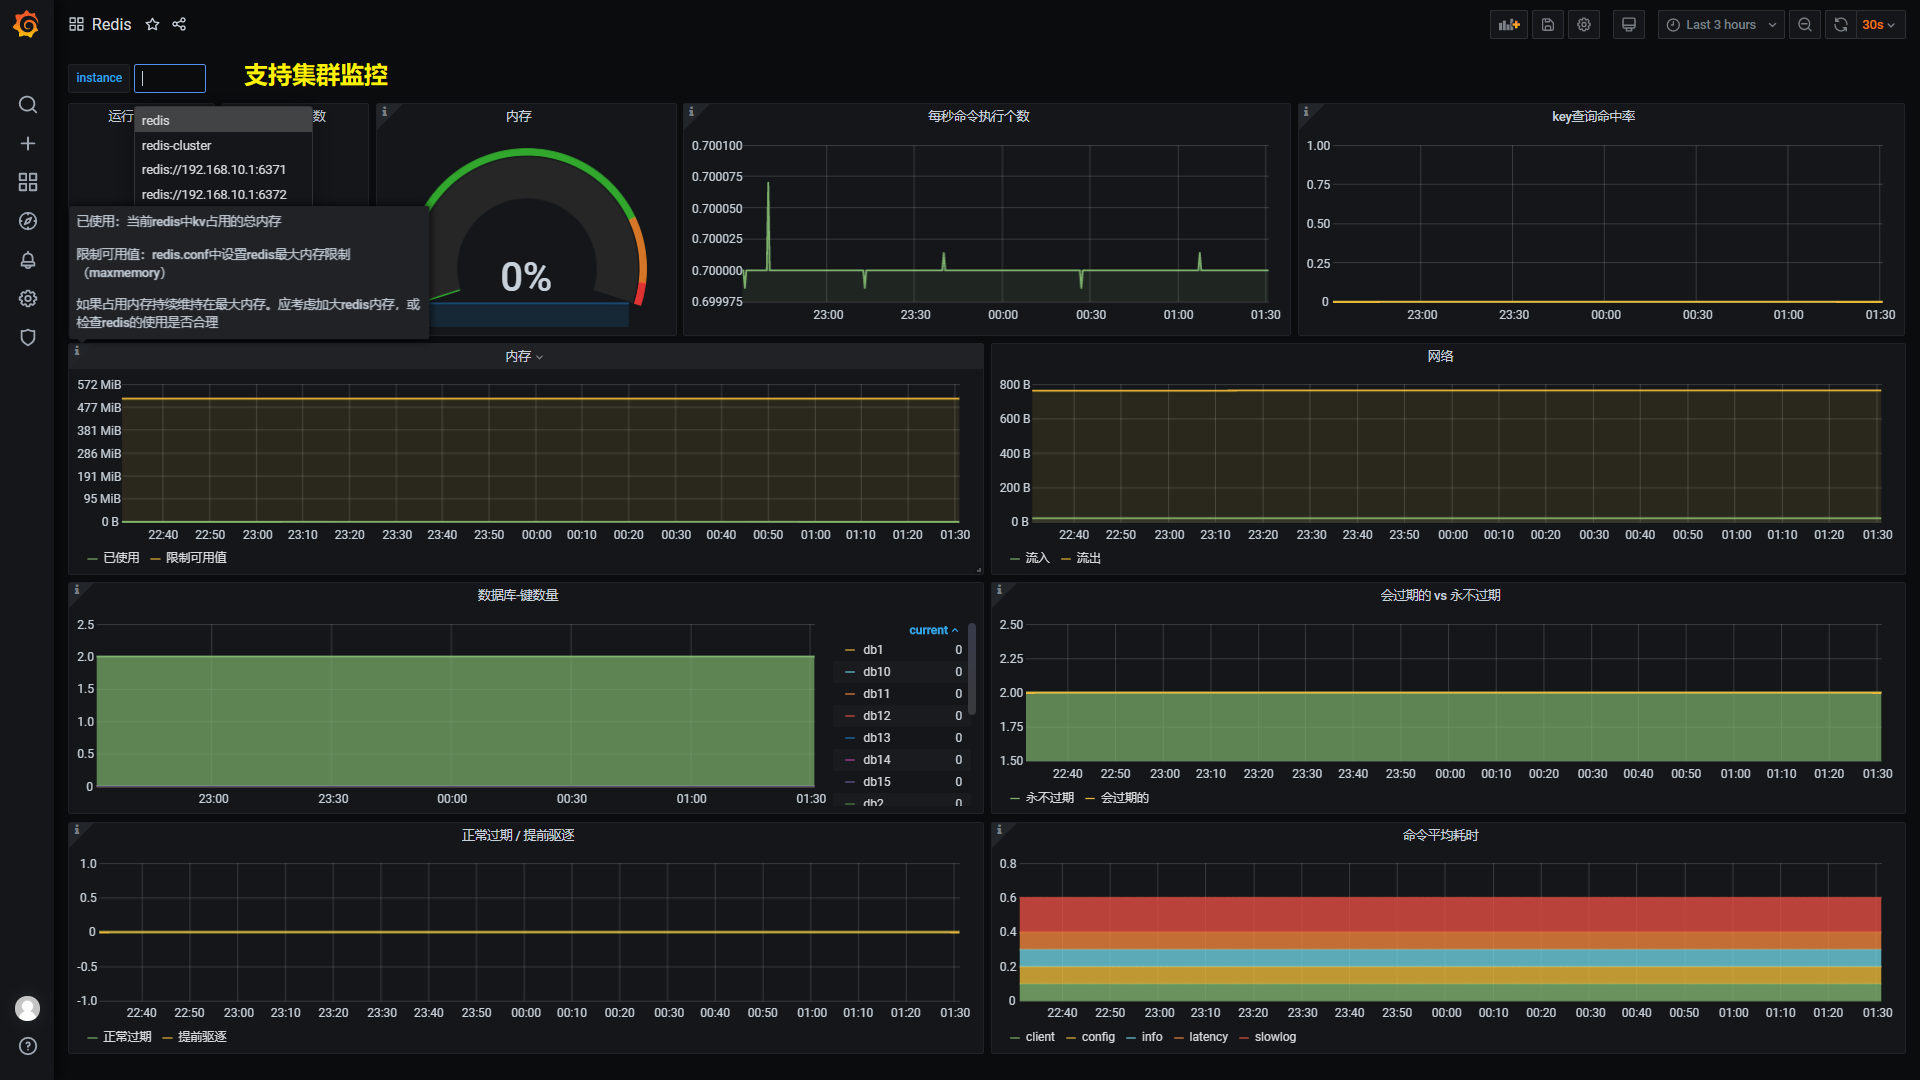Select redis-cluster from instance list
Image resolution: width=1920 pixels, height=1080 pixels.
click(177, 146)
